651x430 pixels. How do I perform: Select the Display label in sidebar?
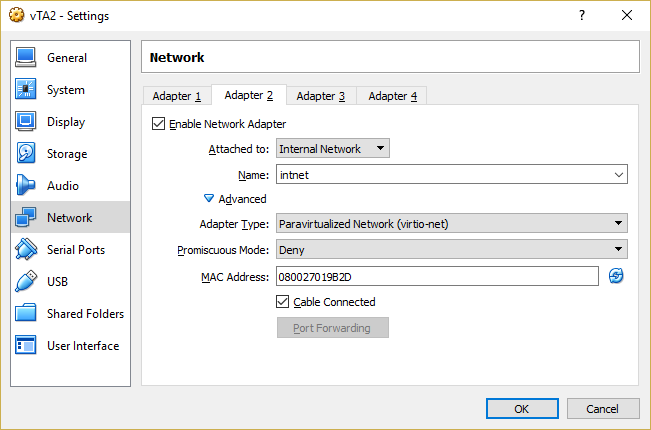(x=66, y=122)
